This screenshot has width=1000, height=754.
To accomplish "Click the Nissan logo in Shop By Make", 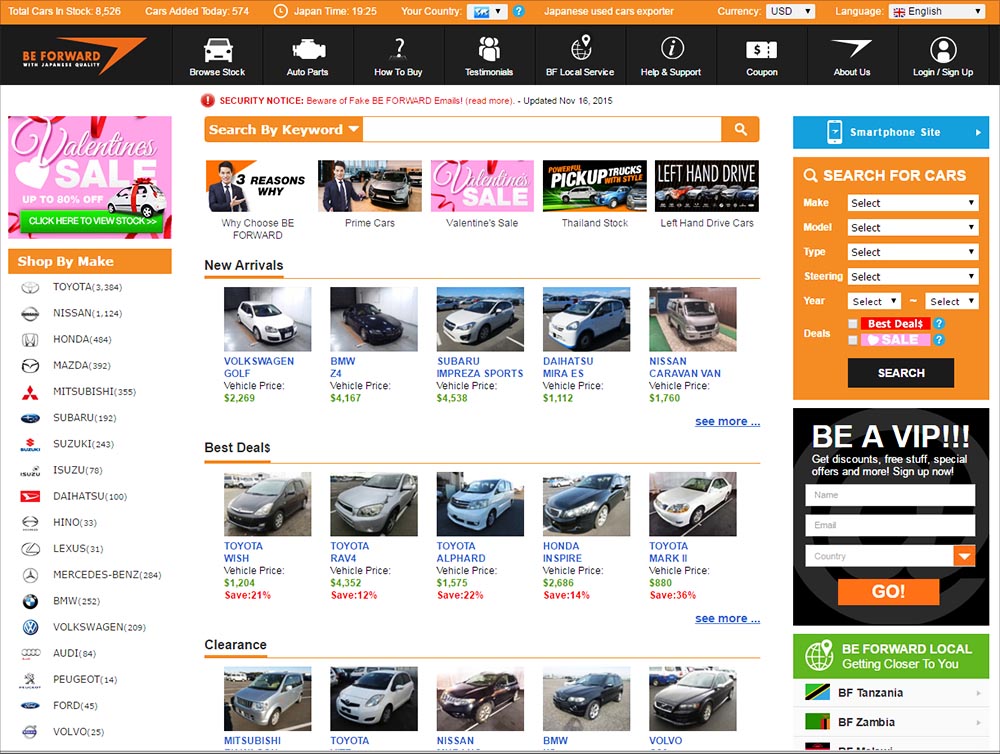I will 30,314.
